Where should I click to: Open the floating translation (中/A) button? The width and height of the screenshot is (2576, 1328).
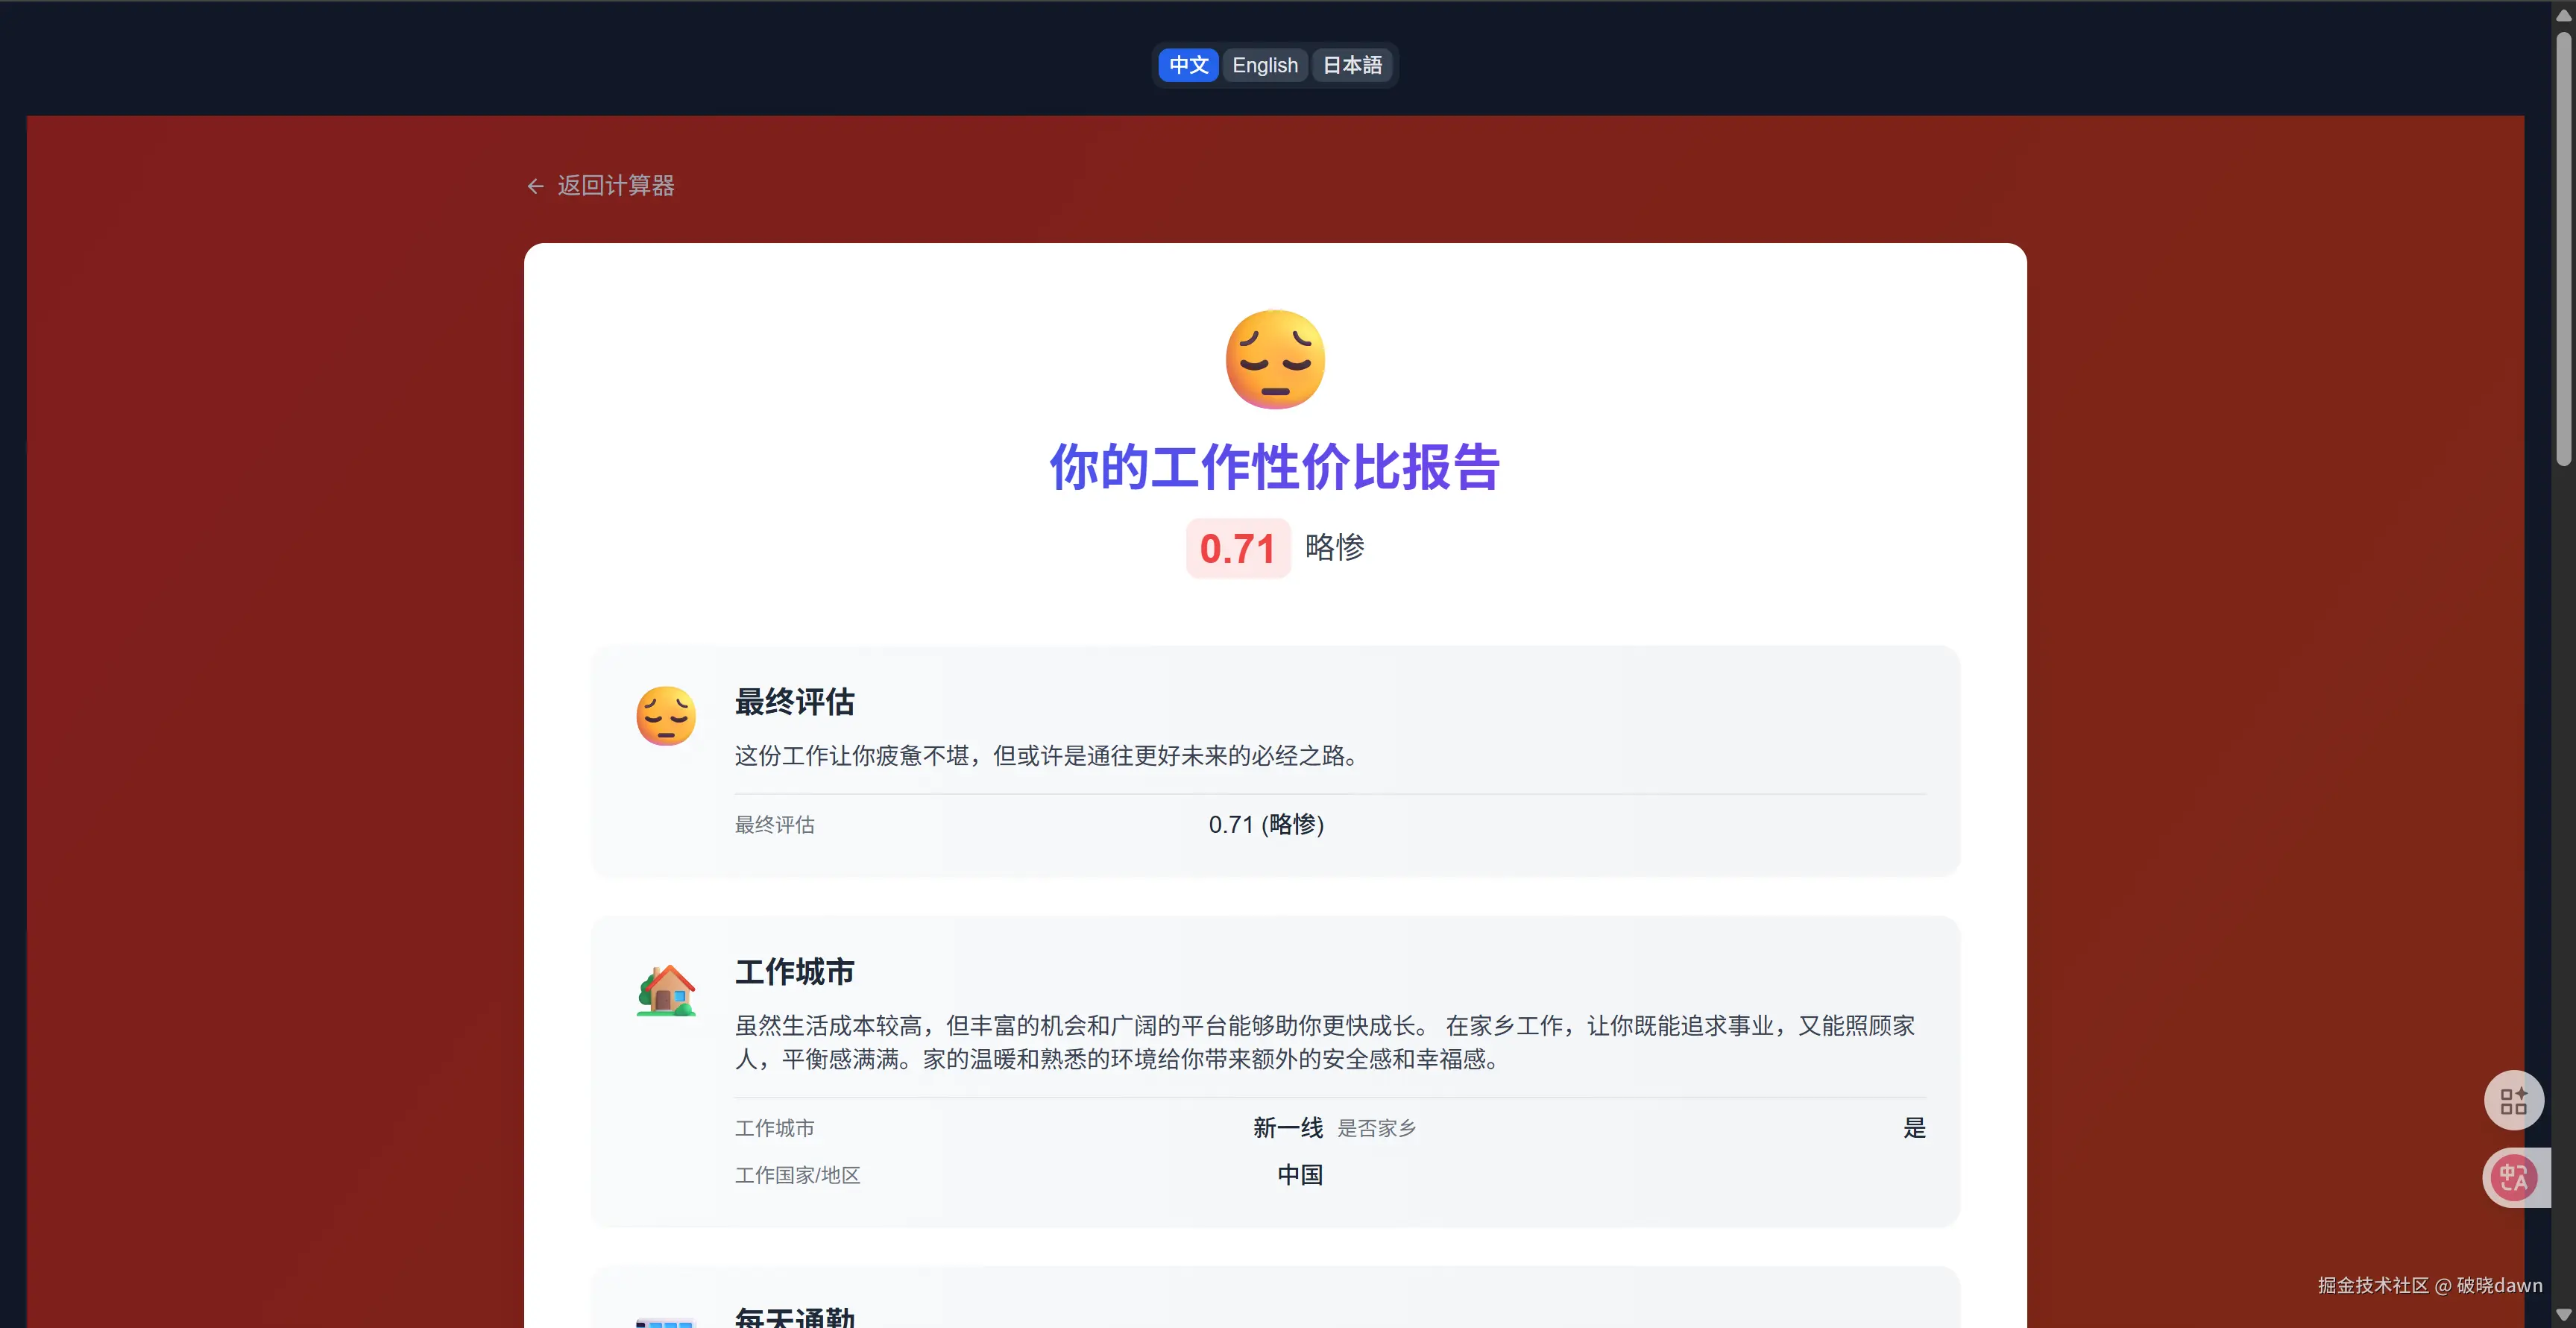point(2514,1177)
